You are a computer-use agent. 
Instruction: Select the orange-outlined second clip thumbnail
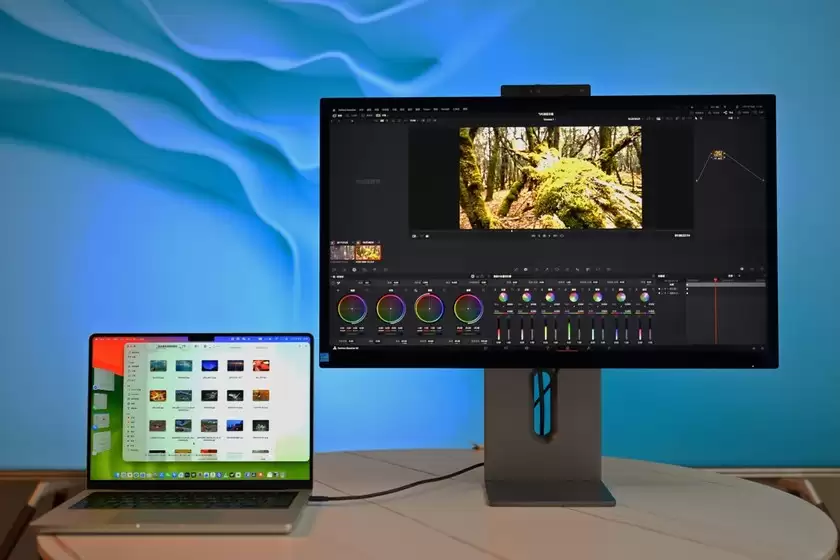[x=369, y=252]
